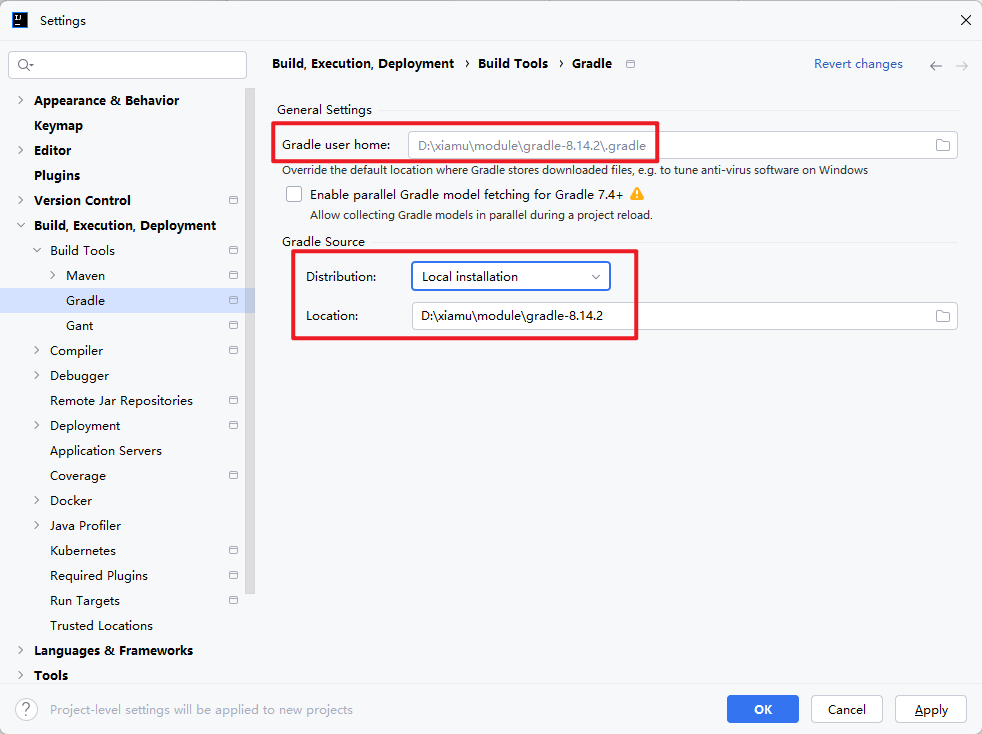Screen dimensions: 982x734
Task: Expand the Version Control section
Action: pos(21,200)
